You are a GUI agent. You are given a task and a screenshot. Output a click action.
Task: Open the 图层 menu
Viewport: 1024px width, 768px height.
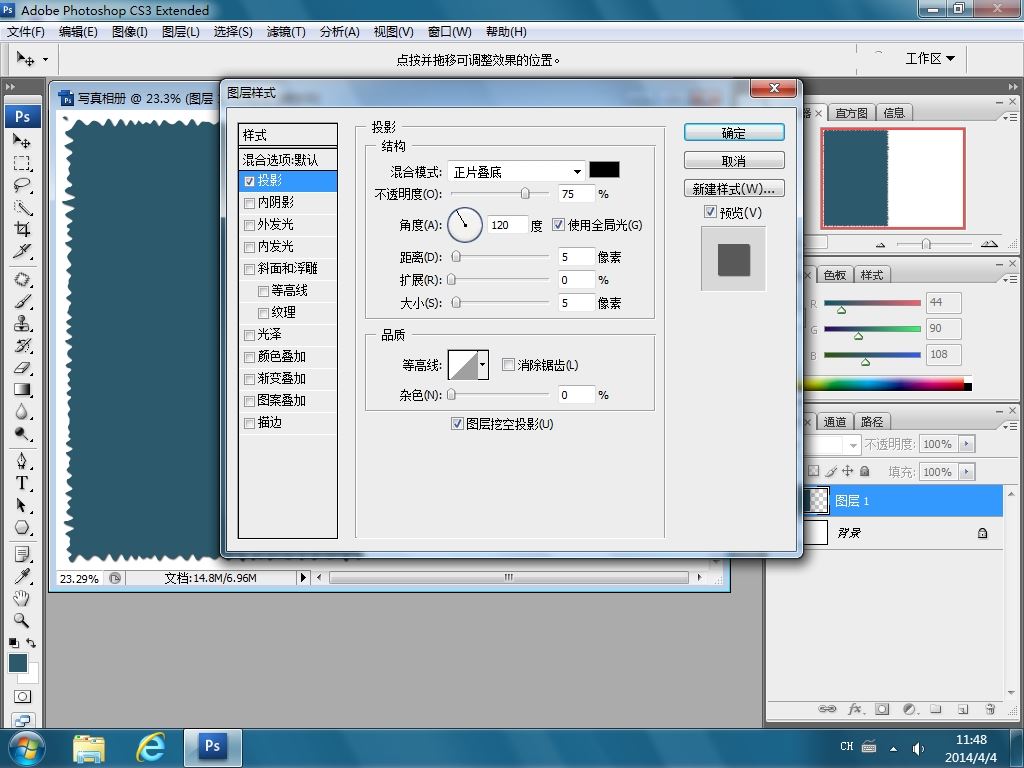pyautogui.click(x=181, y=32)
